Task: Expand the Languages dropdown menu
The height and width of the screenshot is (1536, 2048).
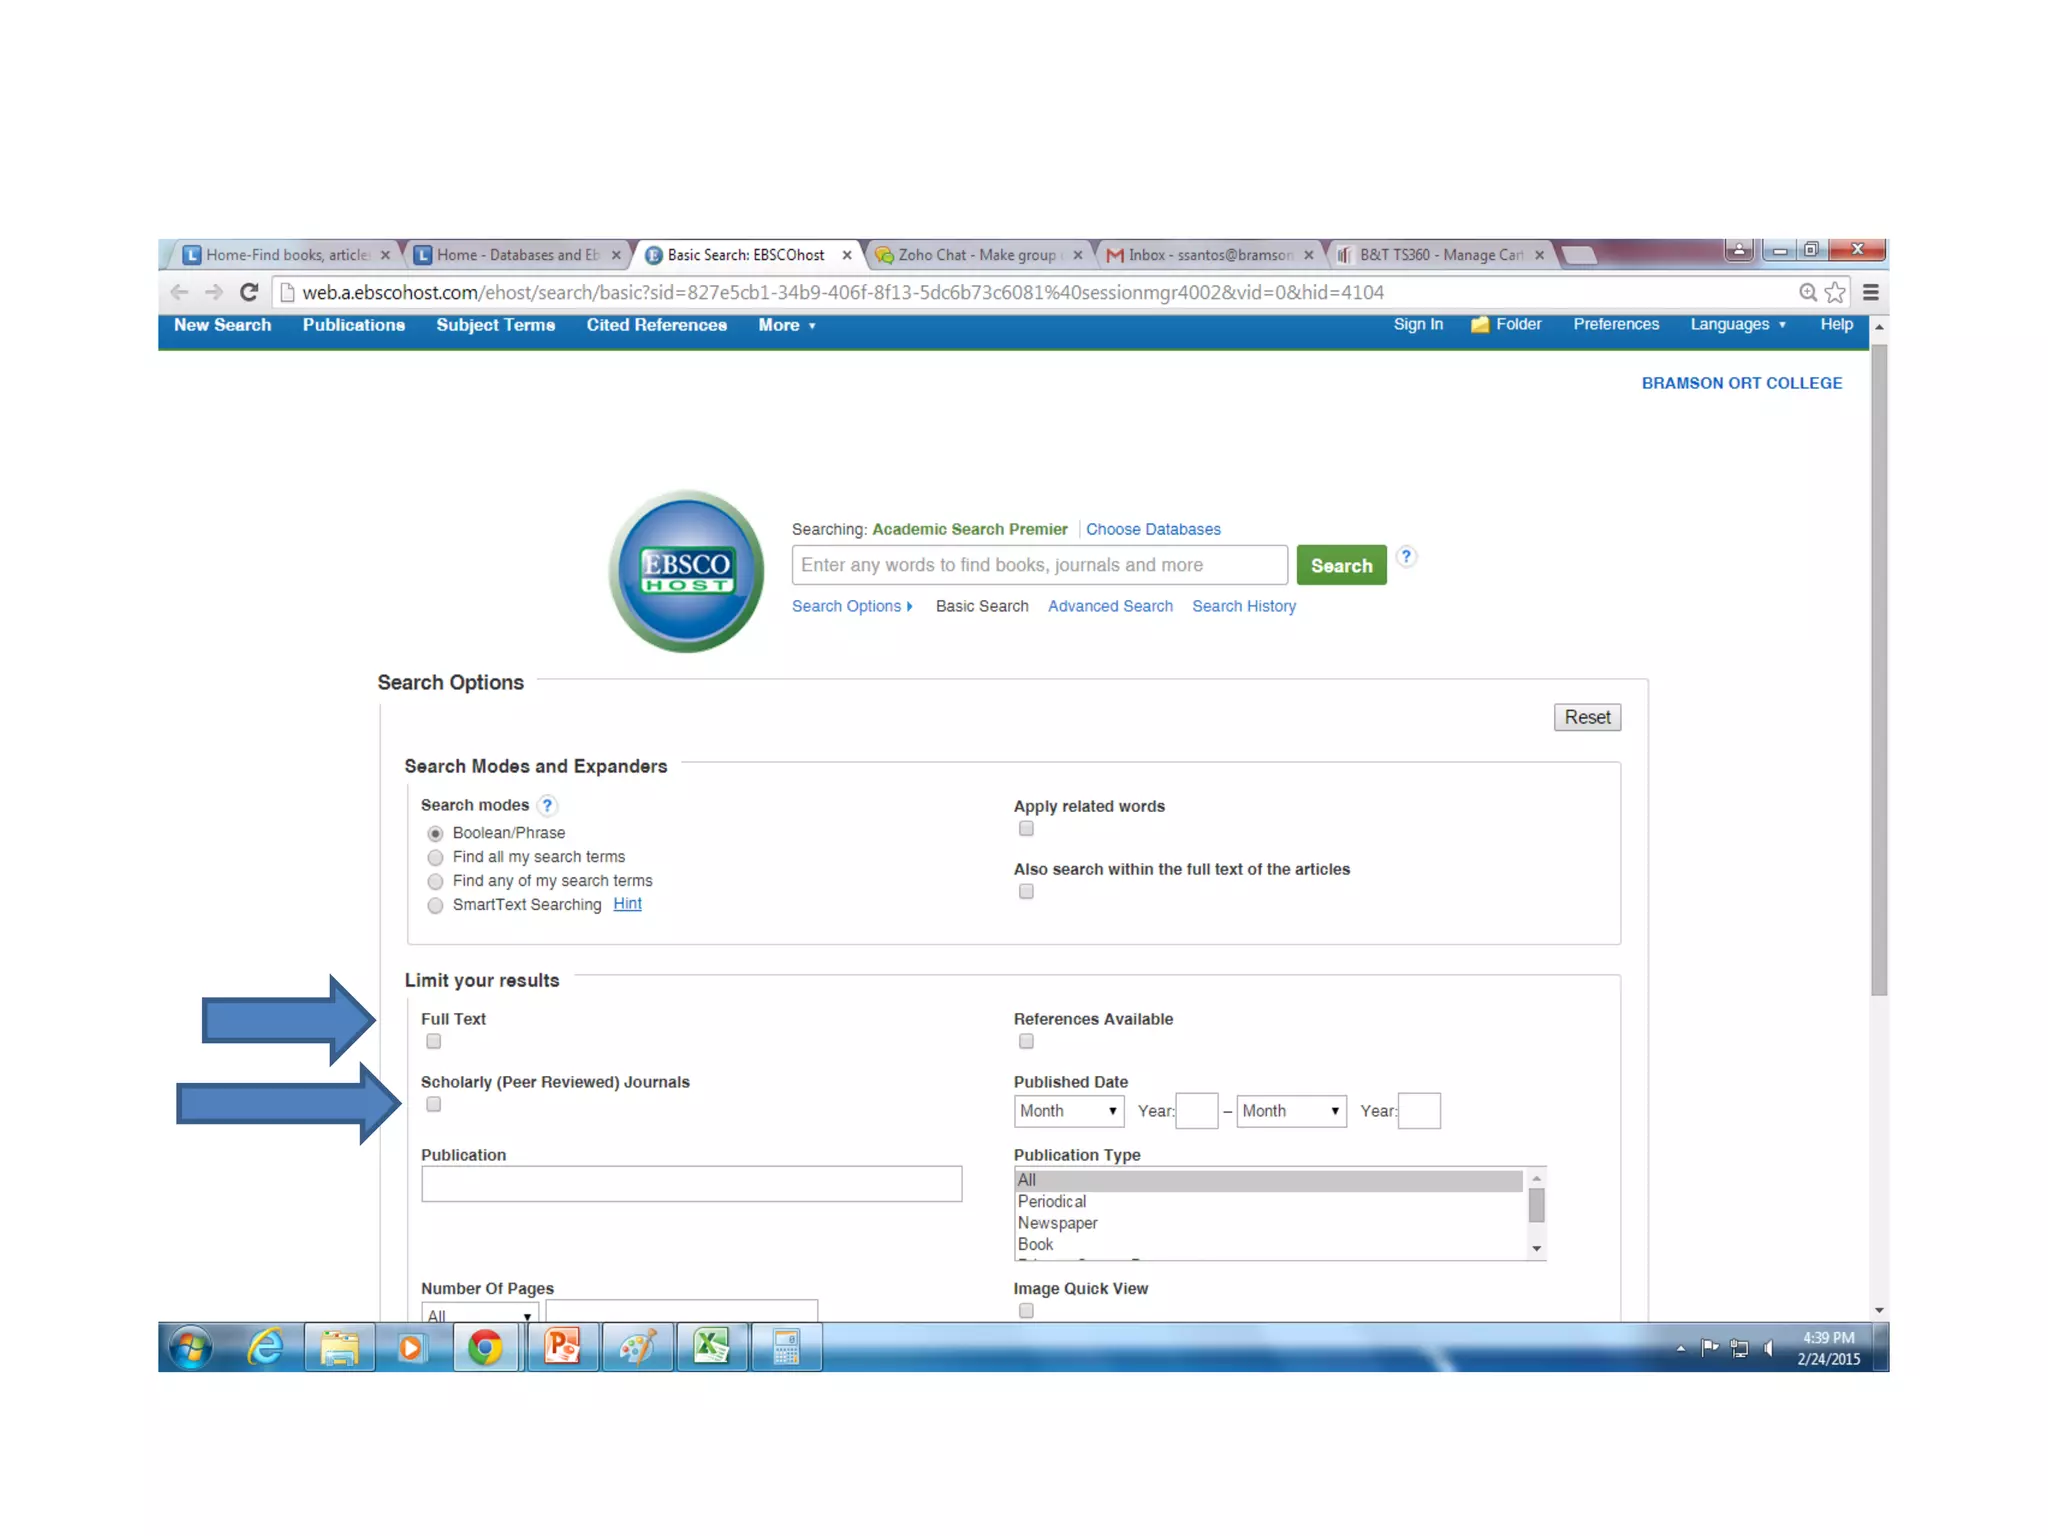Action: pos(1737,325)
